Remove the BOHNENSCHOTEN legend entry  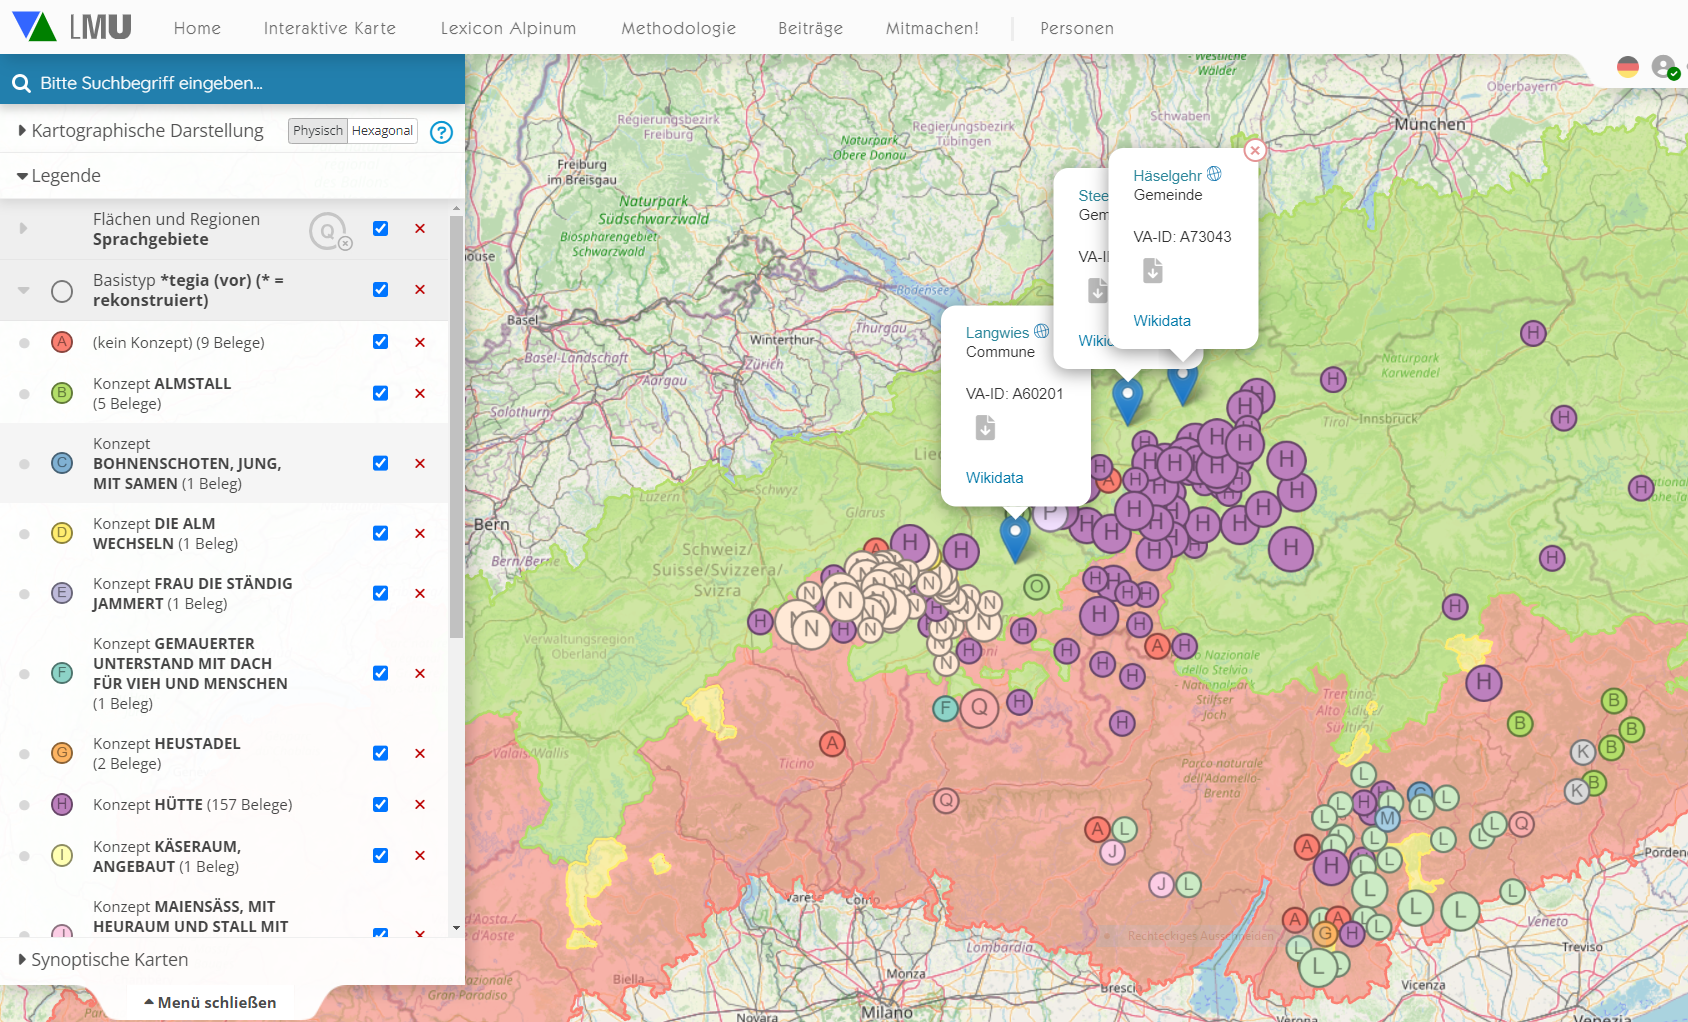420,463
